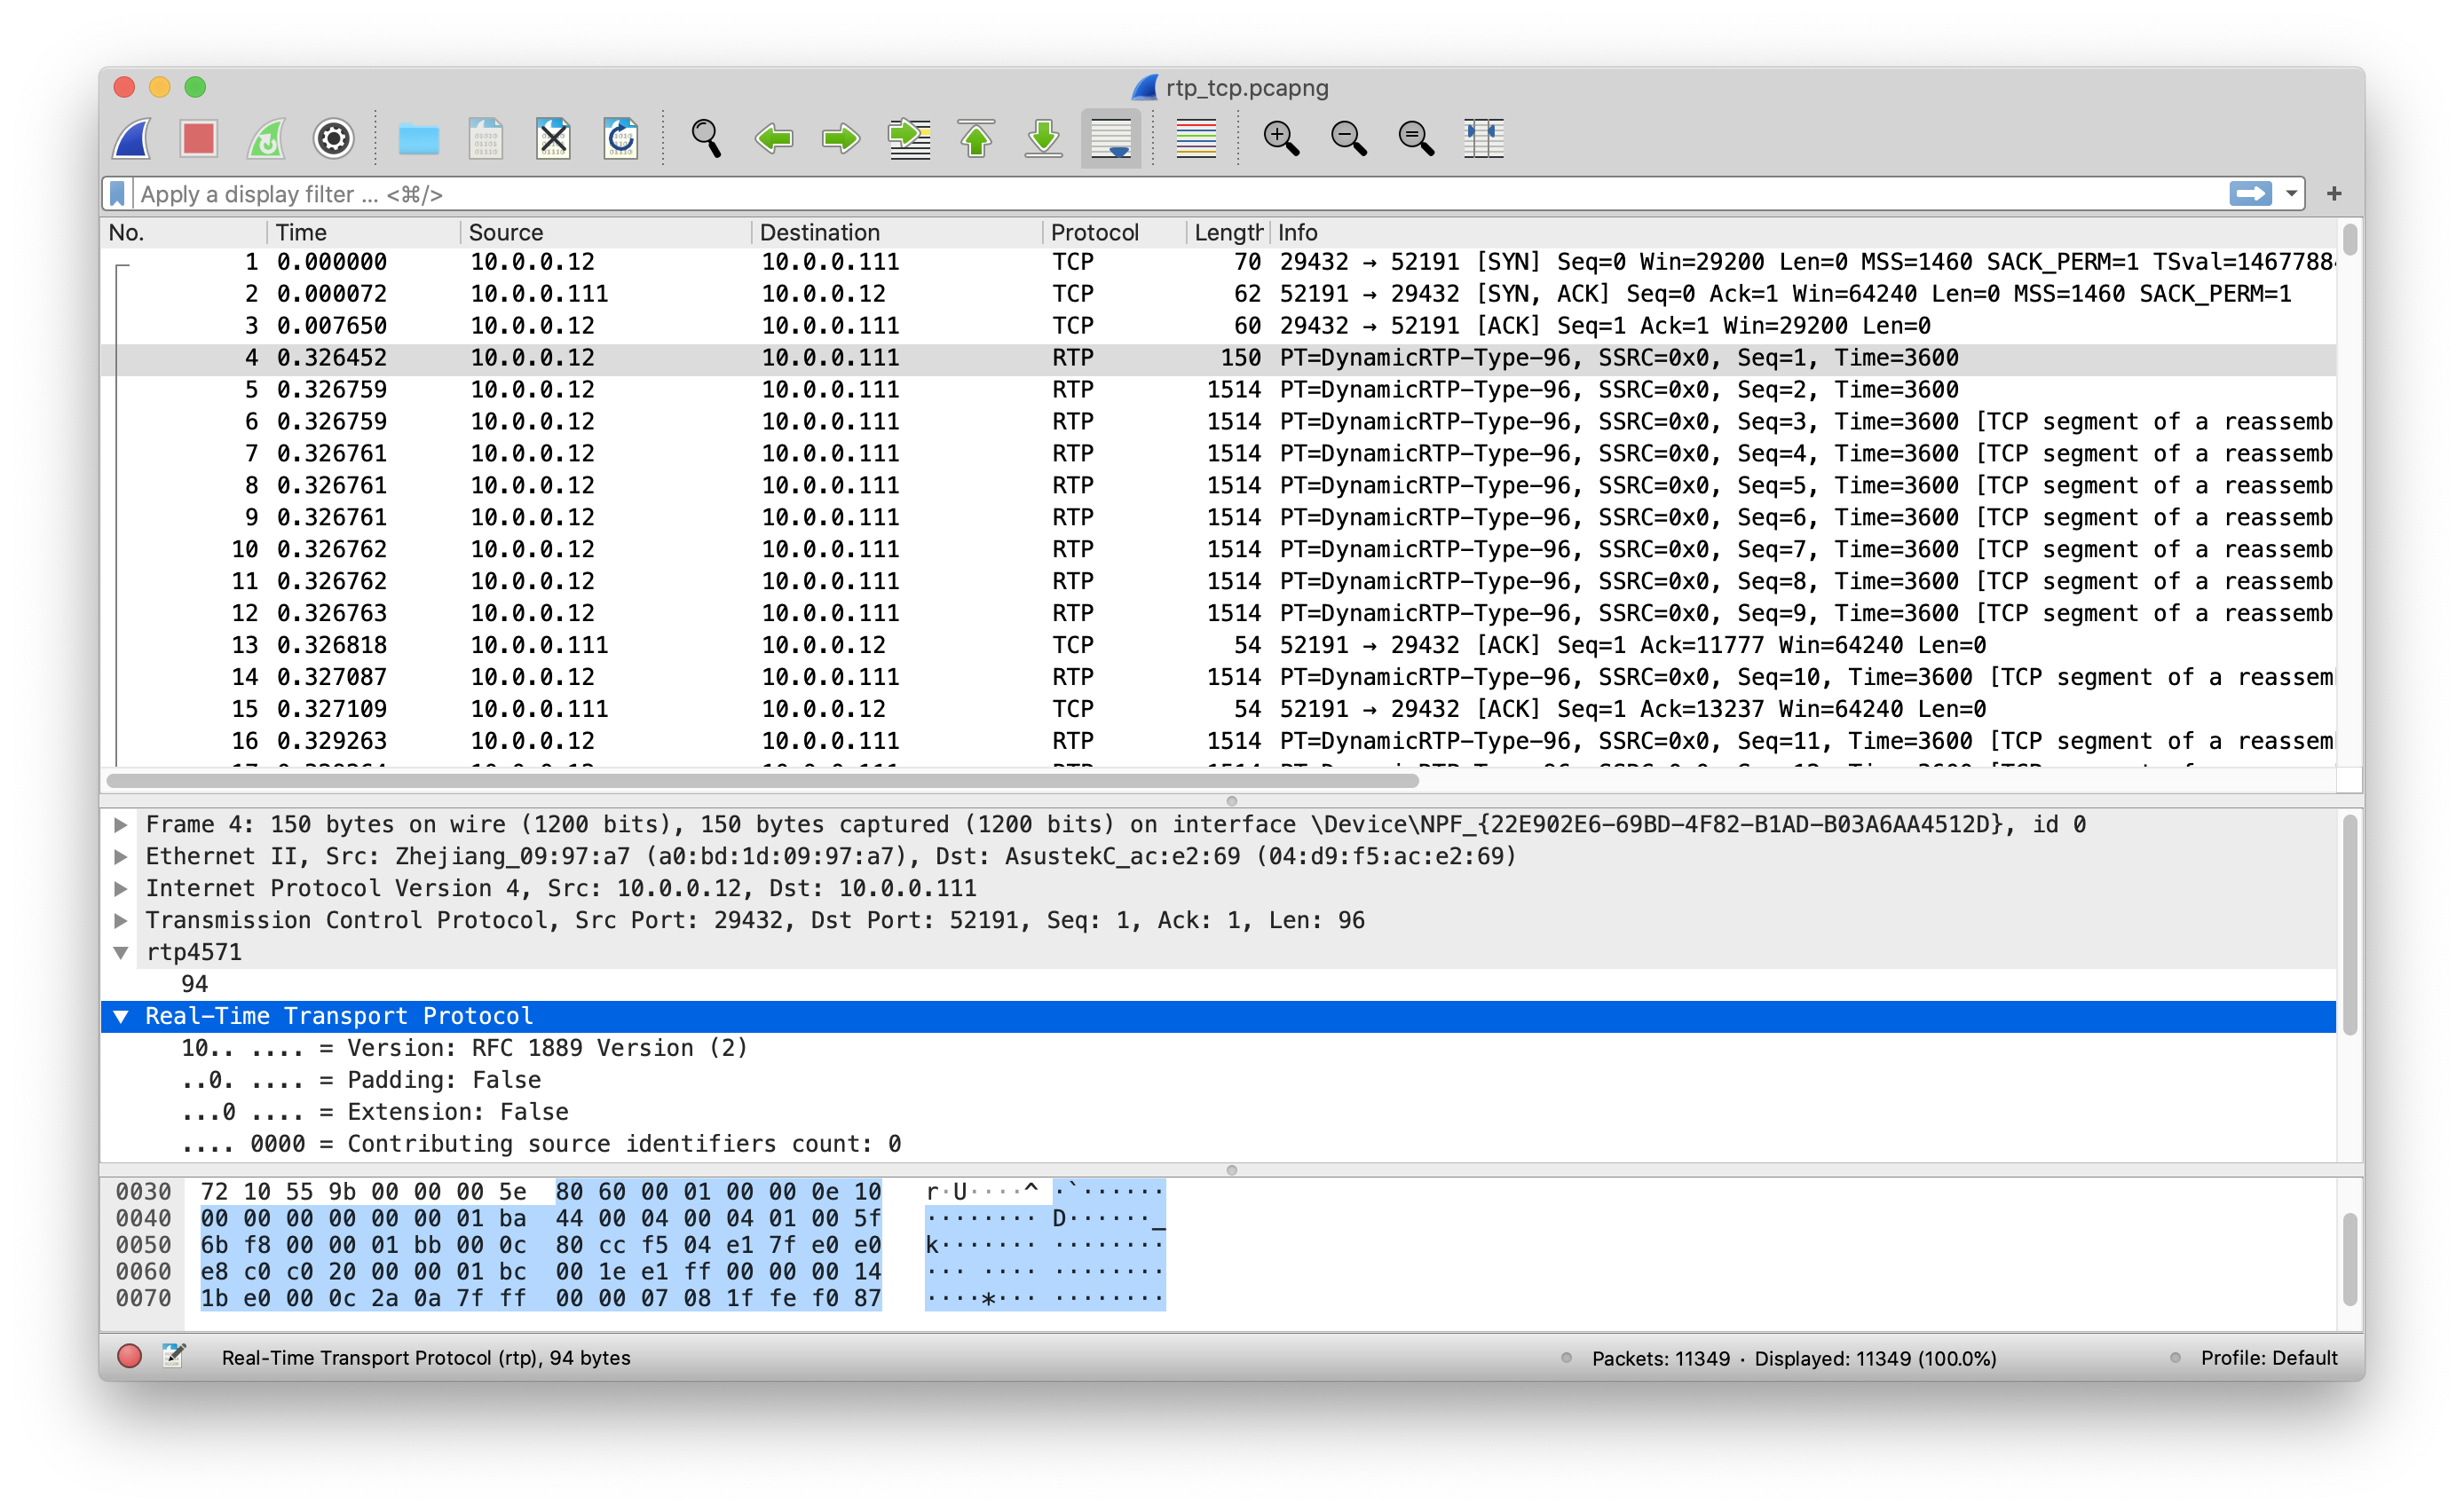Toggle packet colorization rules icon
The height and width of the screenshot is (1512, 2464).
tap(1195, 138)
